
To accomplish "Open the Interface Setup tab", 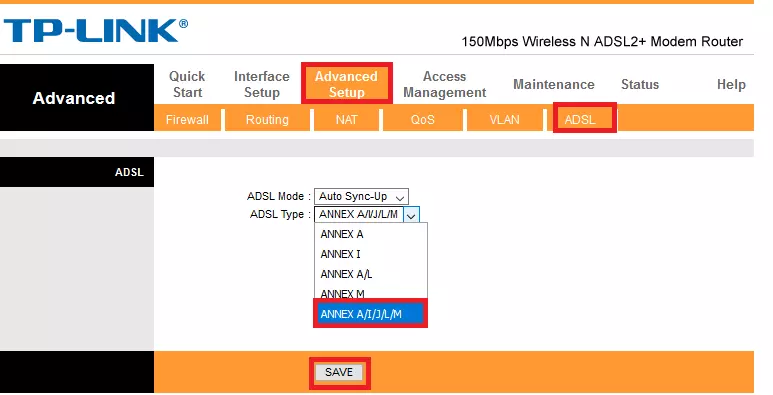I will (262, 84).
